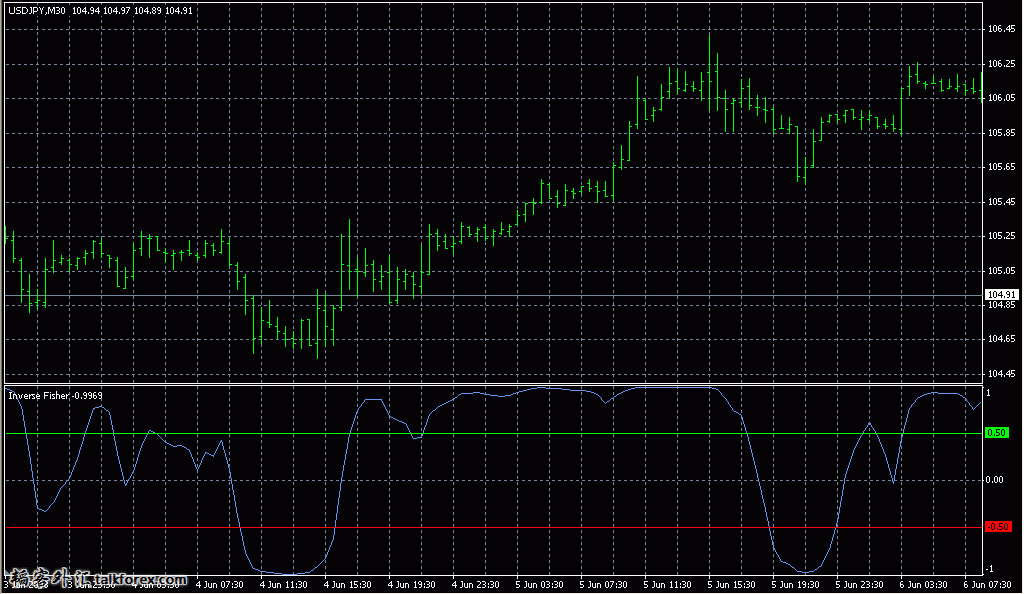Select the 5 Jun 03:30 time label

(x=538, y=584)
